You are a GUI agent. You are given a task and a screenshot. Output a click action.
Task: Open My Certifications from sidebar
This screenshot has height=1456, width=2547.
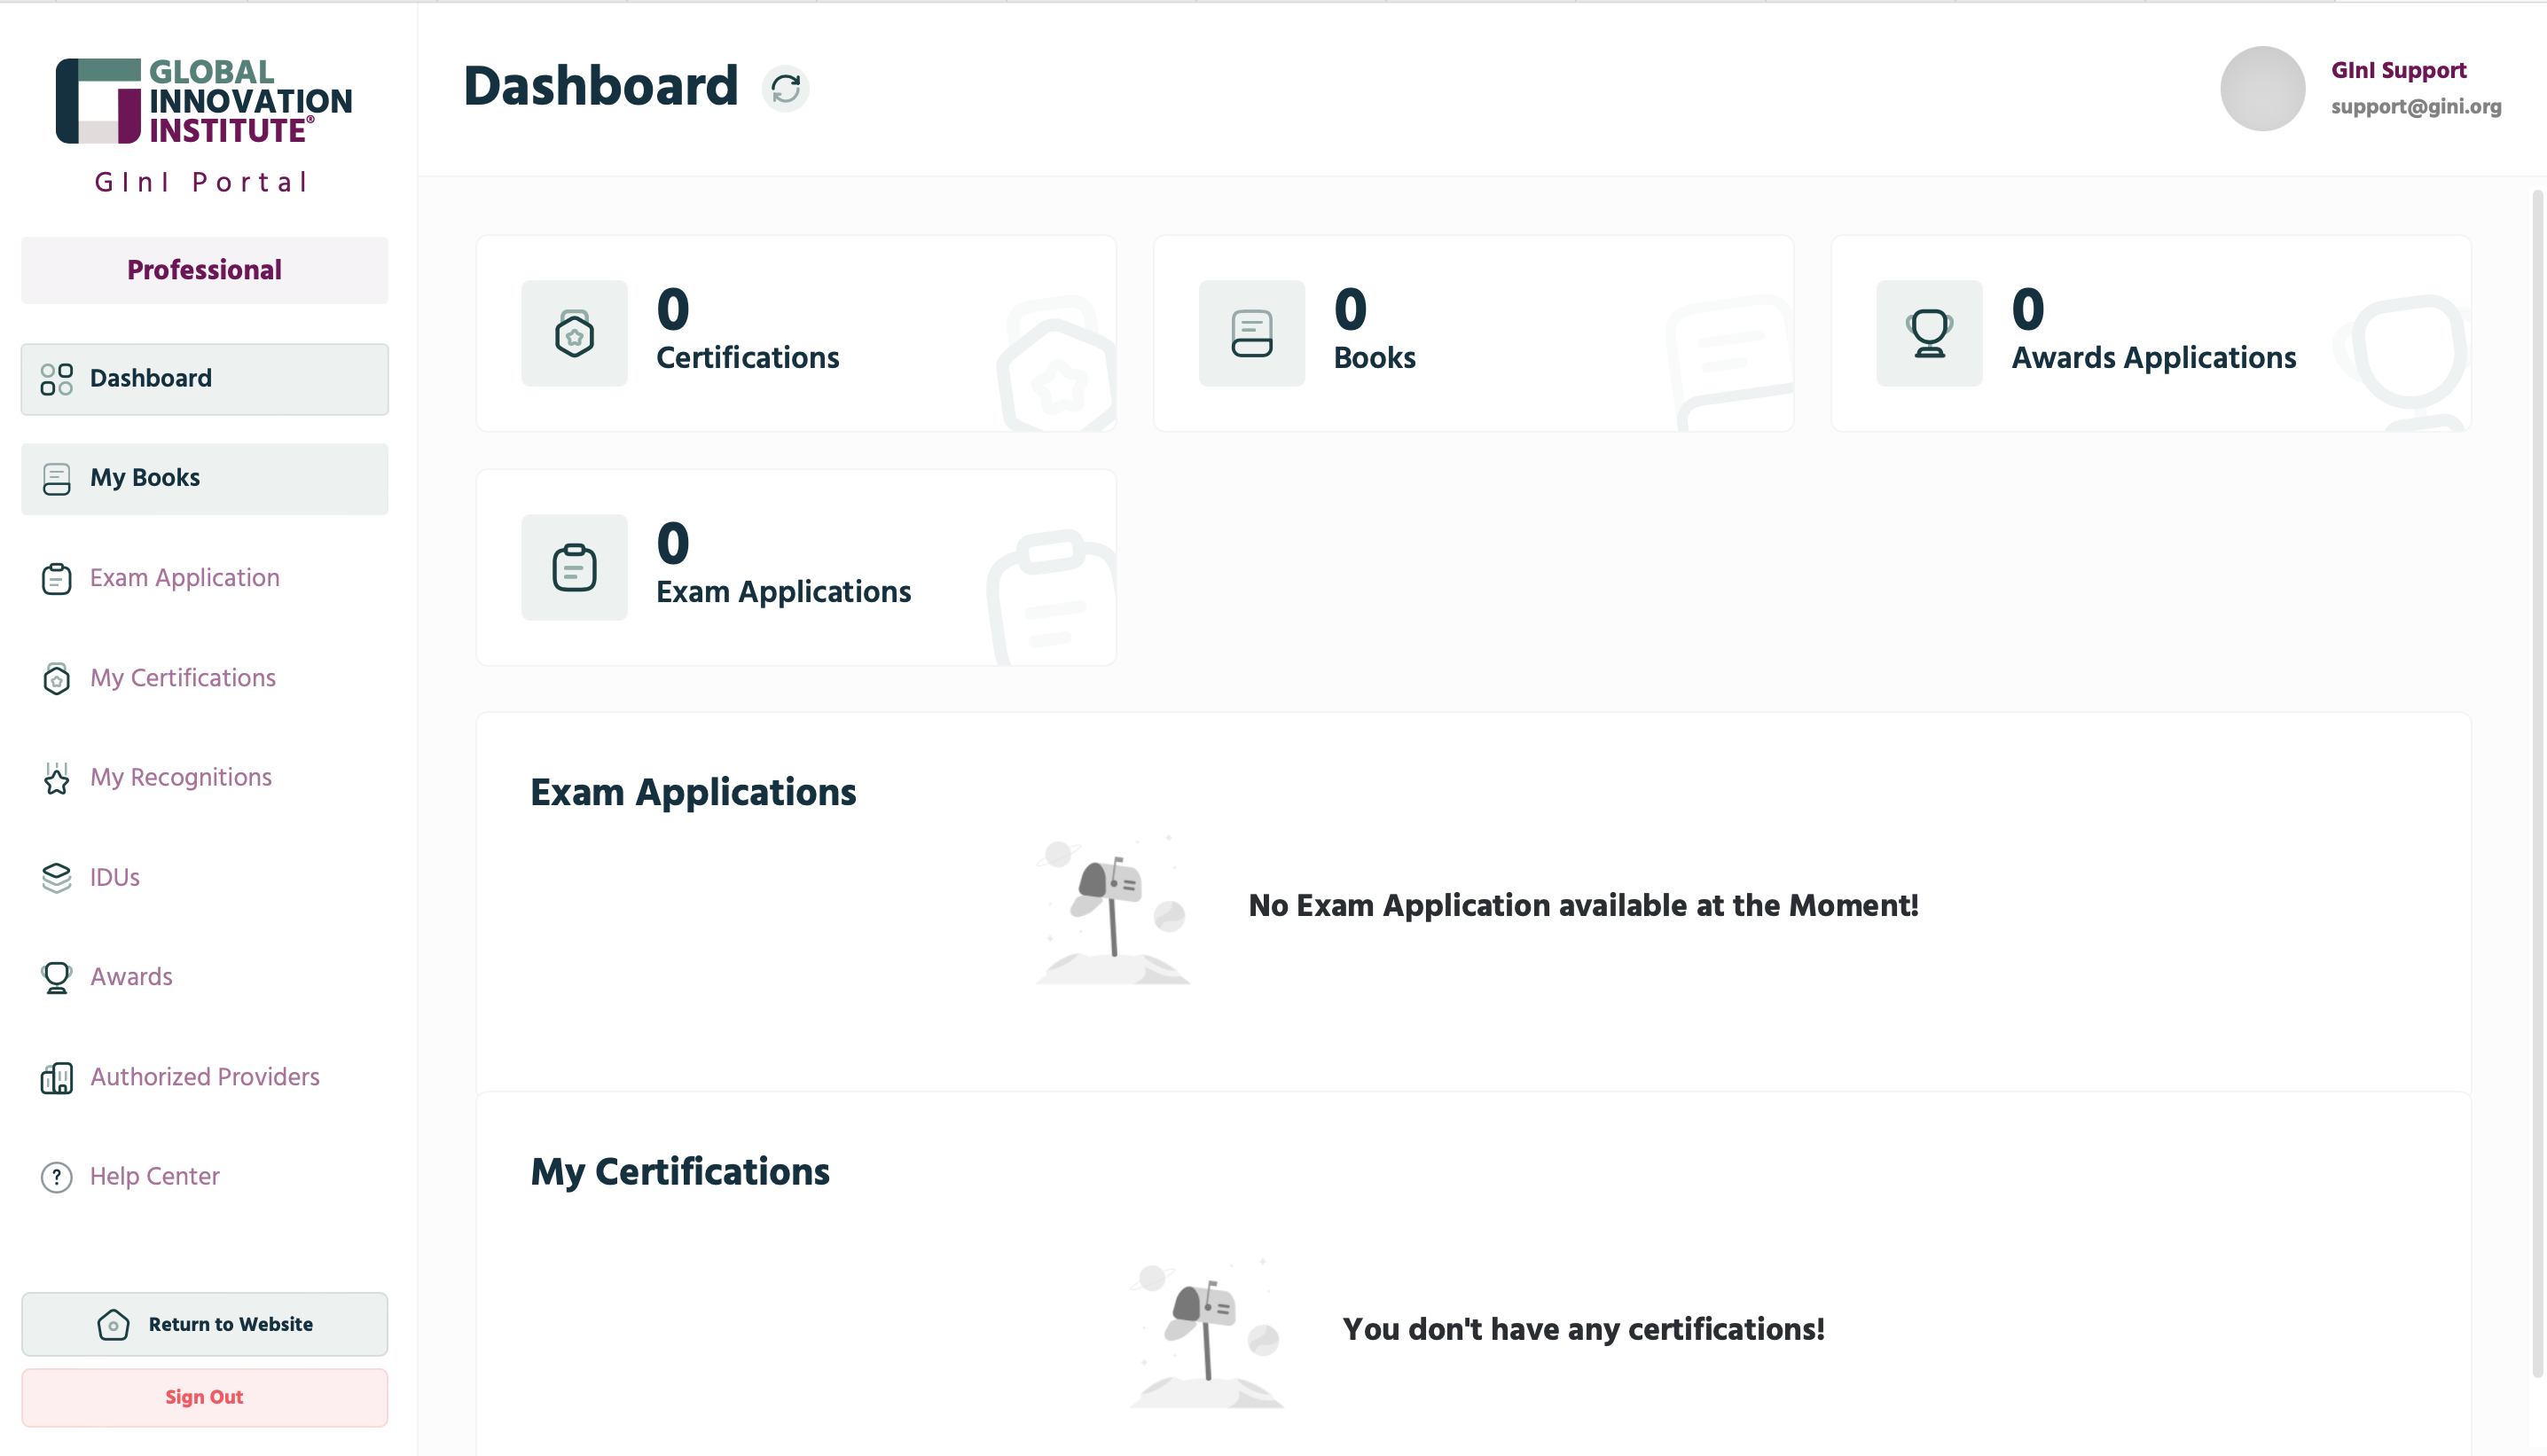(x=205, y=678)
